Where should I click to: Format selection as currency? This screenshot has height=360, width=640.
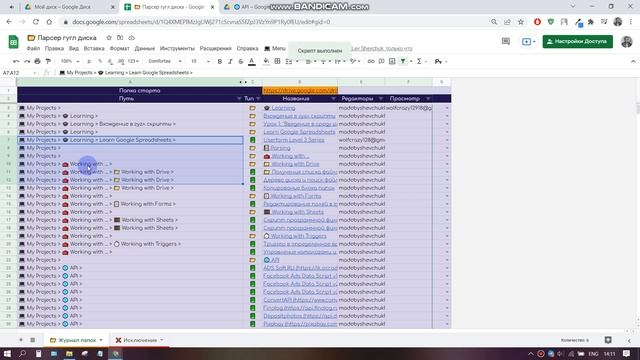coord(89,61)
